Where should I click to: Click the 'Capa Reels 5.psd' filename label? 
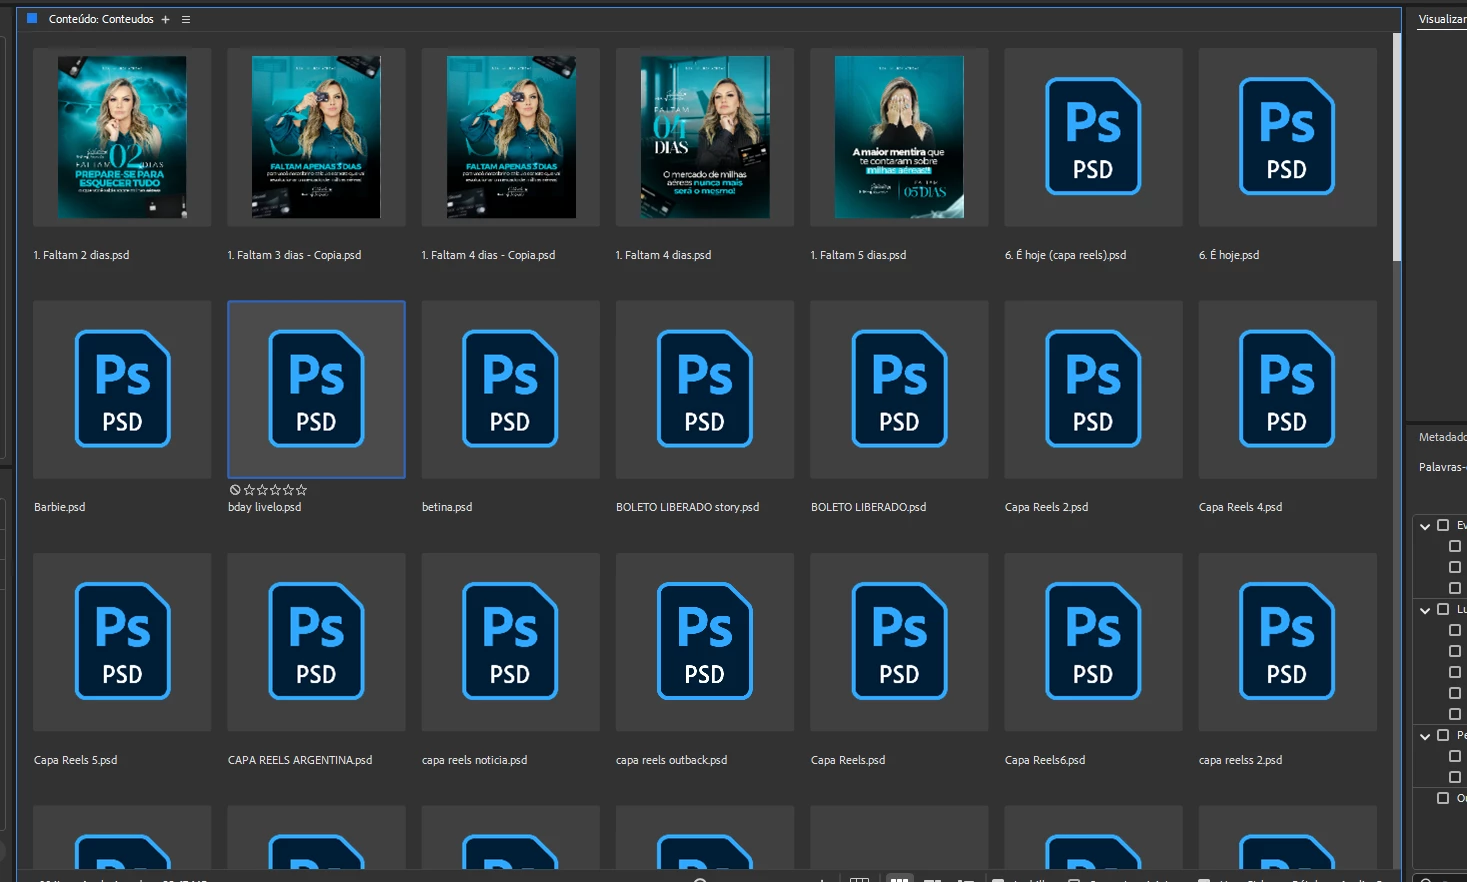click(x=75, y=760)
